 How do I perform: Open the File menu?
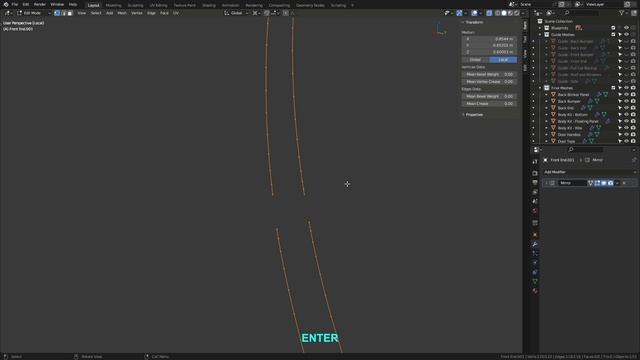pyautogui.click(x=15, y=4)
